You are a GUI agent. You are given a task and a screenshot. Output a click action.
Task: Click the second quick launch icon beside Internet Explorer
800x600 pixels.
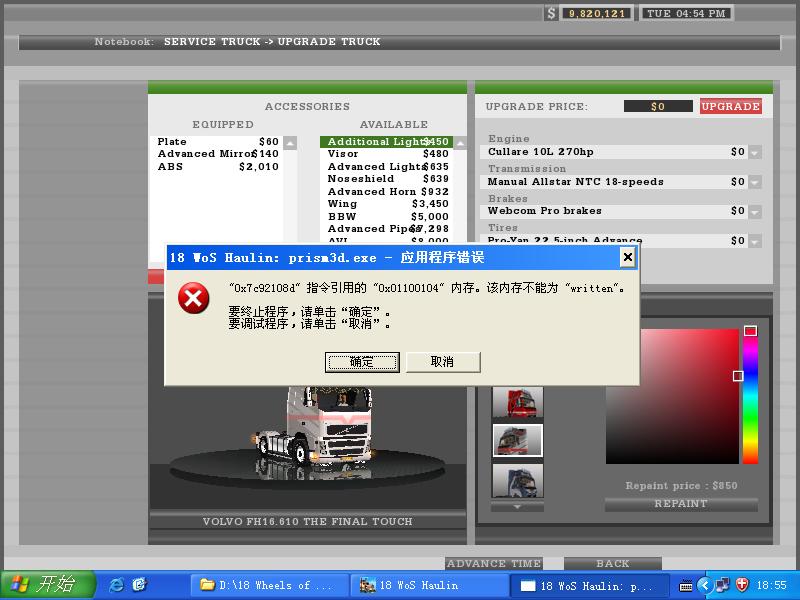click(x=139, y=585)
